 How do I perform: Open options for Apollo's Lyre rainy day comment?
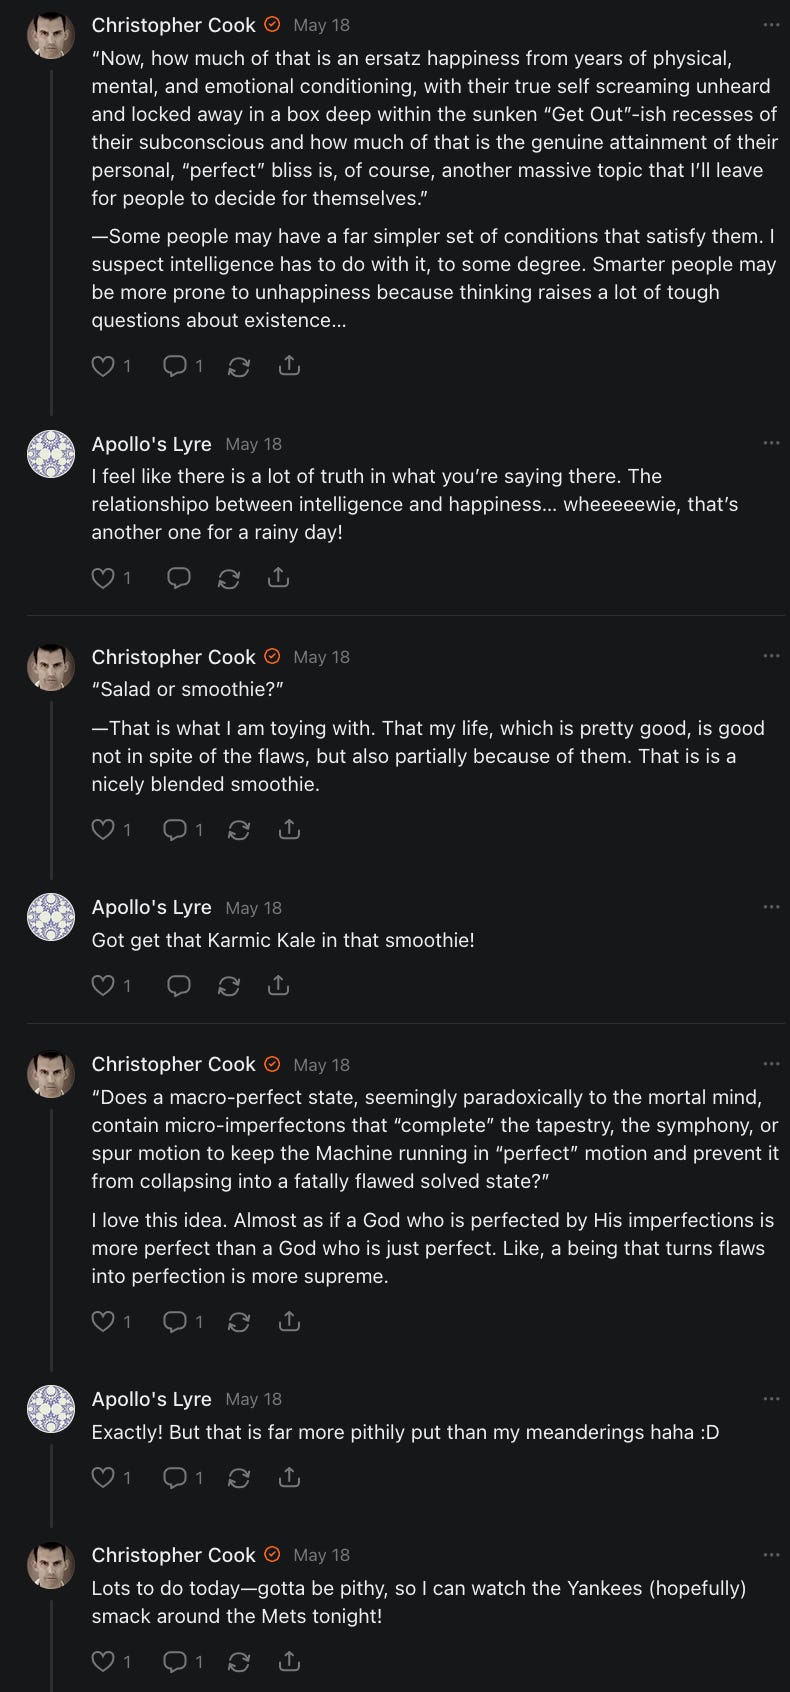770,443
